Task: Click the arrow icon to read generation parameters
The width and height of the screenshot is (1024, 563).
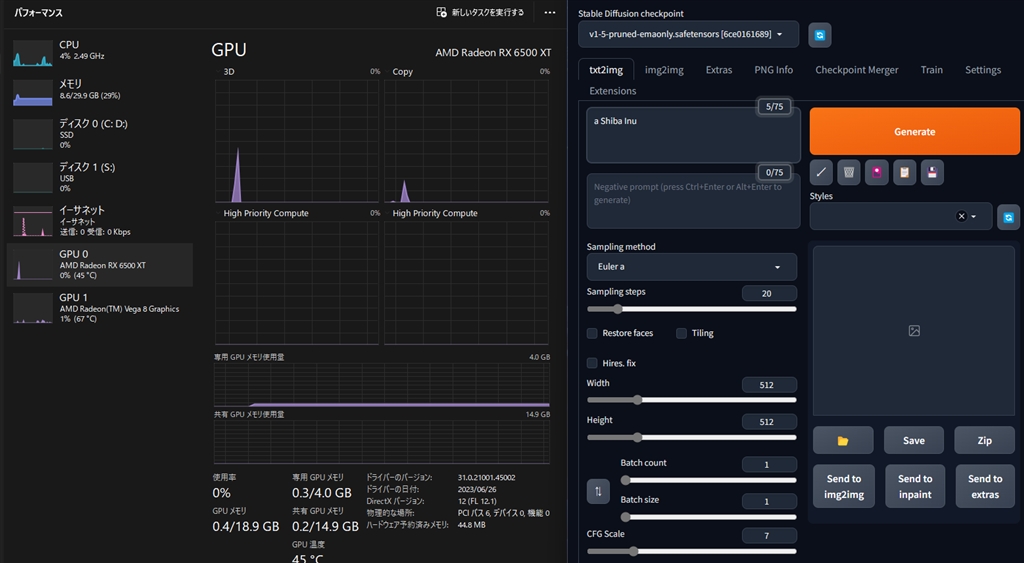Action: click(x=820, y=172)
